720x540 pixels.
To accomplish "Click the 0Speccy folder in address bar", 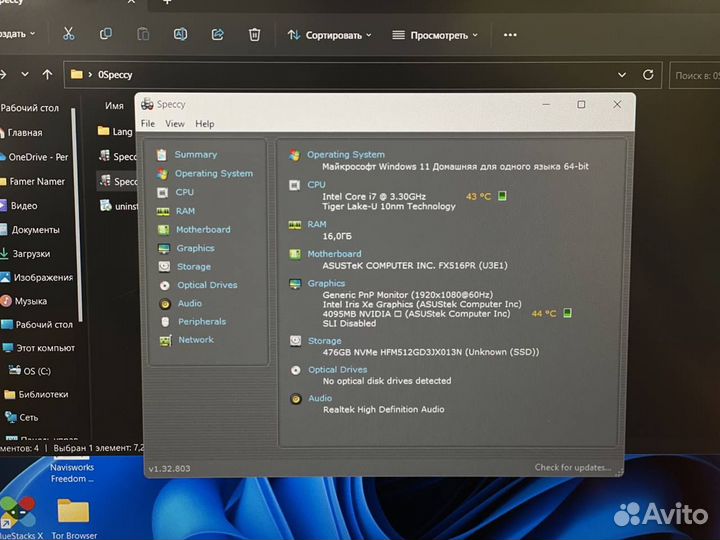I will pos(115,75).
